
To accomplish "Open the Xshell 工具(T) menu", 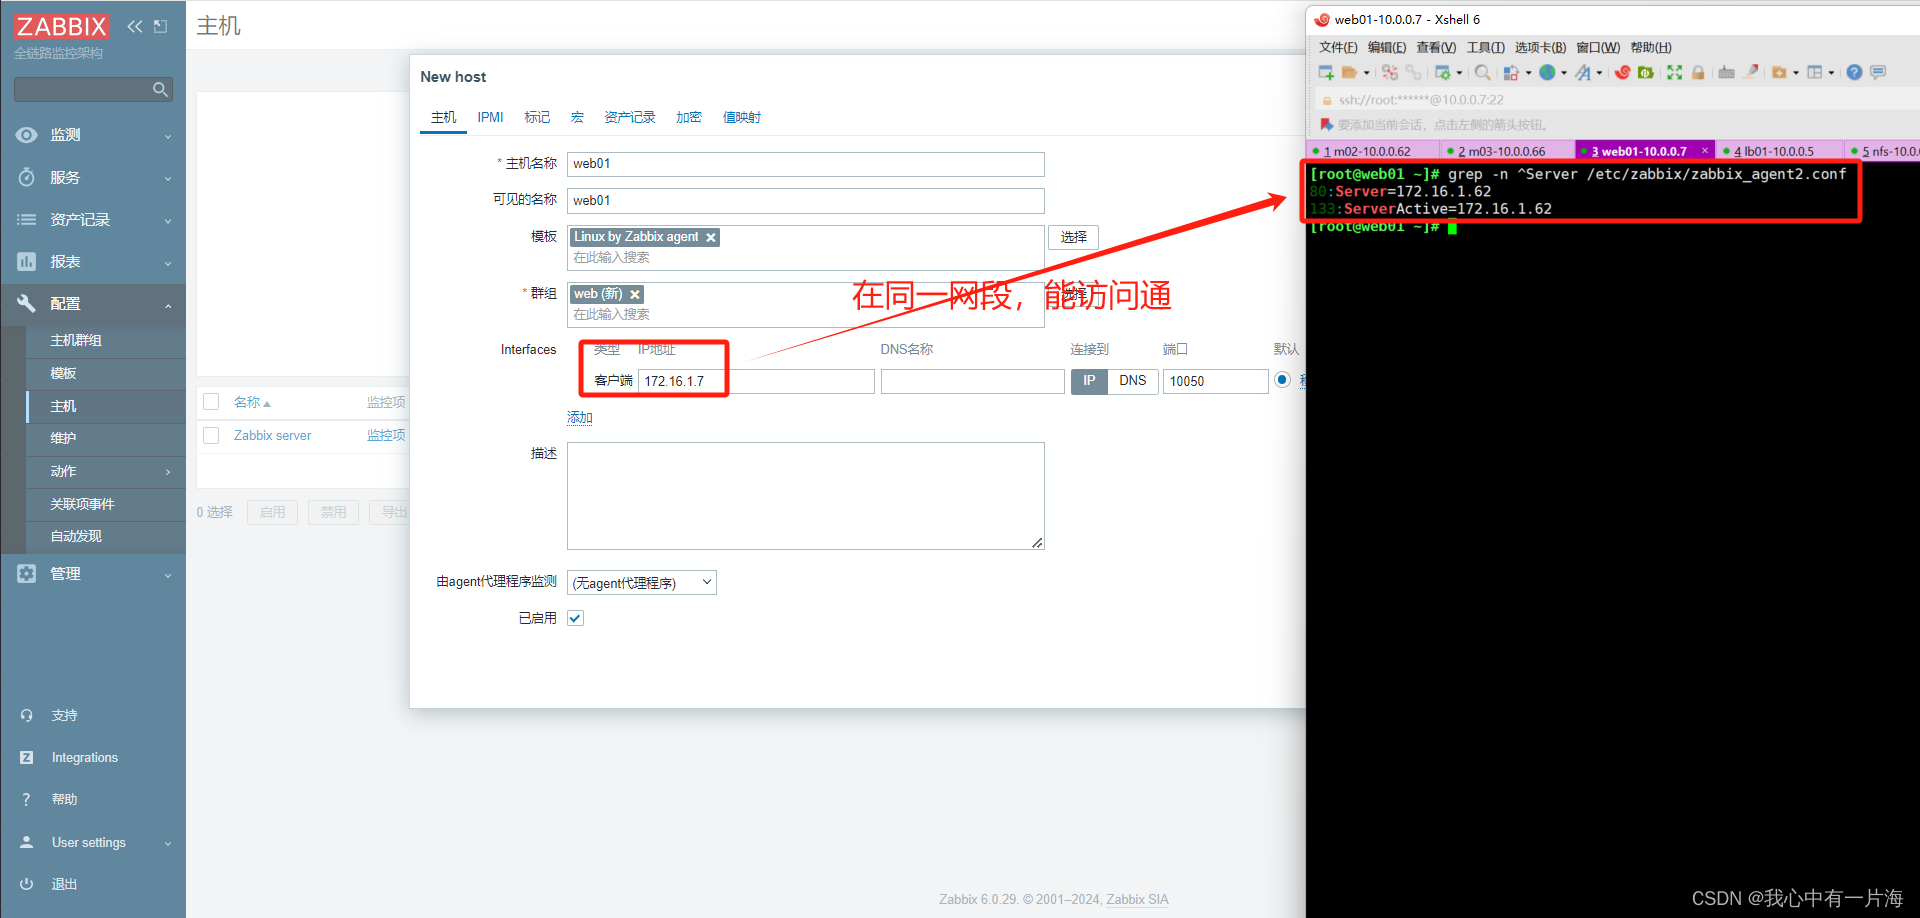I will (1485, 47).
